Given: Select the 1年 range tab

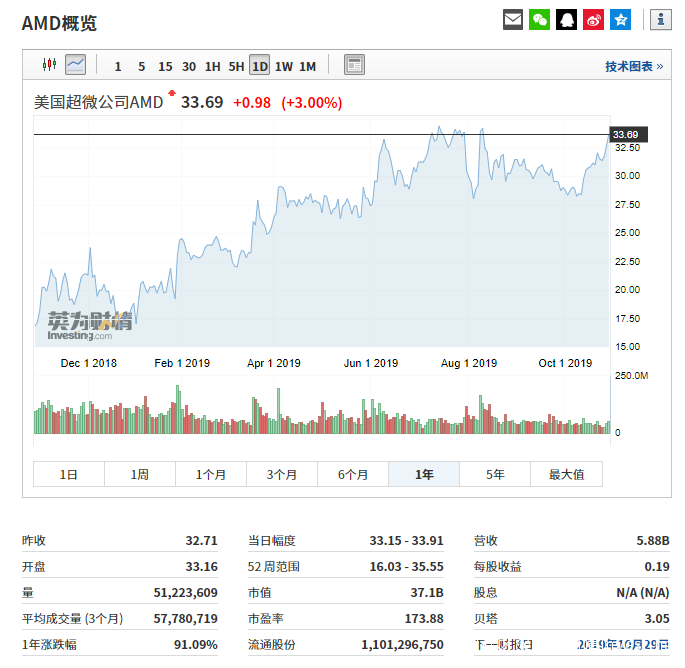Looking at the screenshot, I should (x=424, y=474).
